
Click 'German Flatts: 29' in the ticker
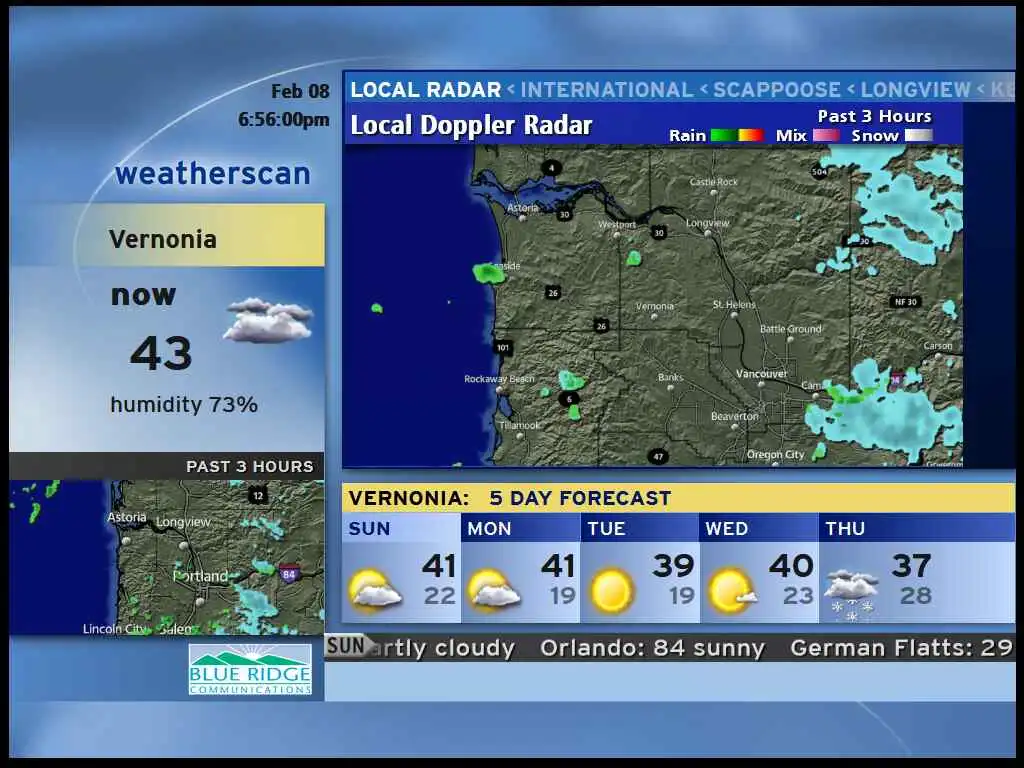902,648
